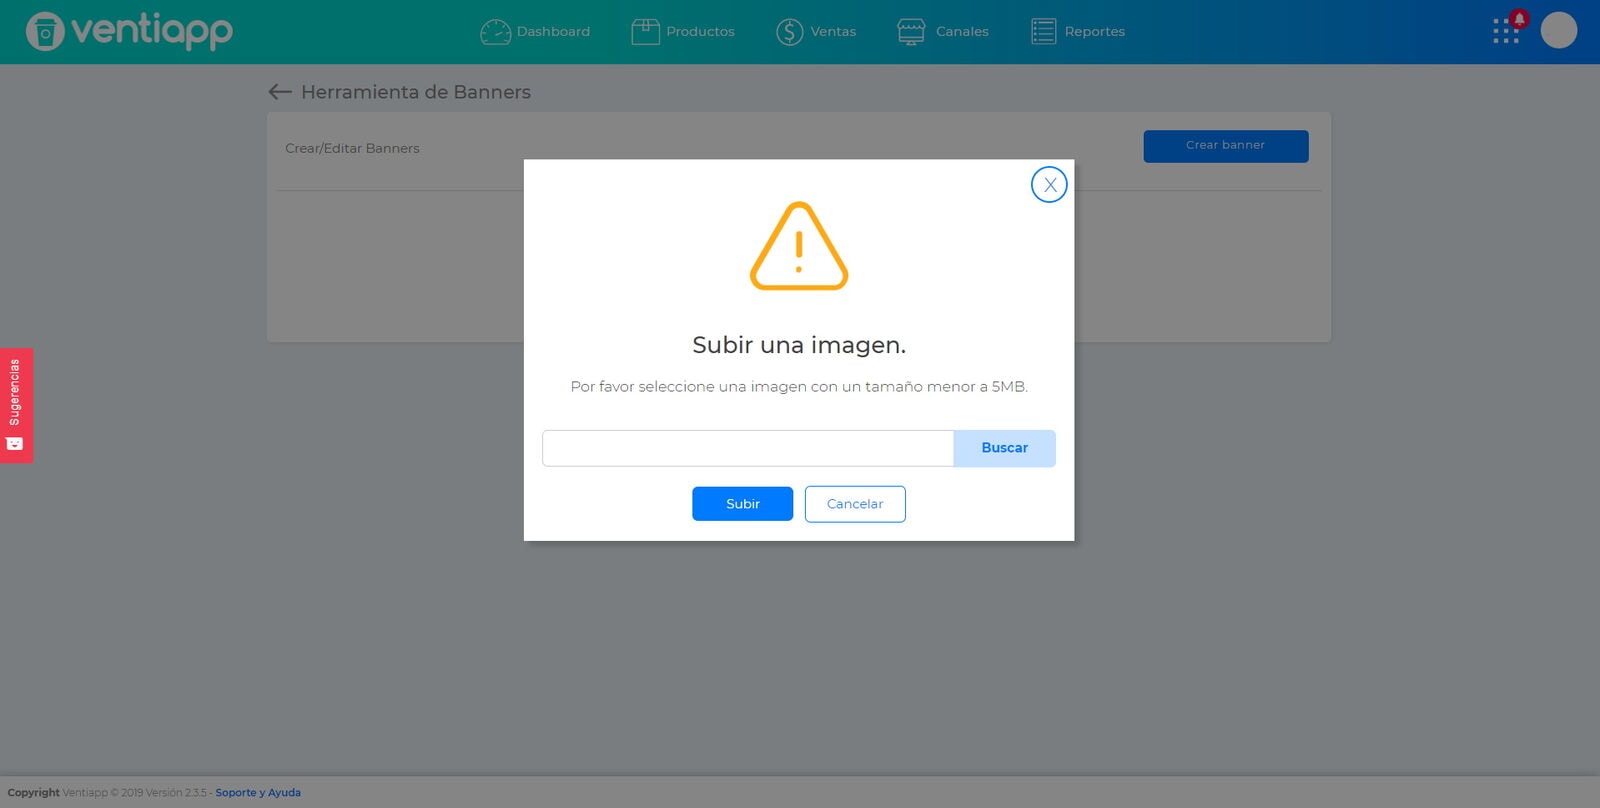Click the Reportes list icon
1600x808 pixels.
click(x=1043, y=32)
